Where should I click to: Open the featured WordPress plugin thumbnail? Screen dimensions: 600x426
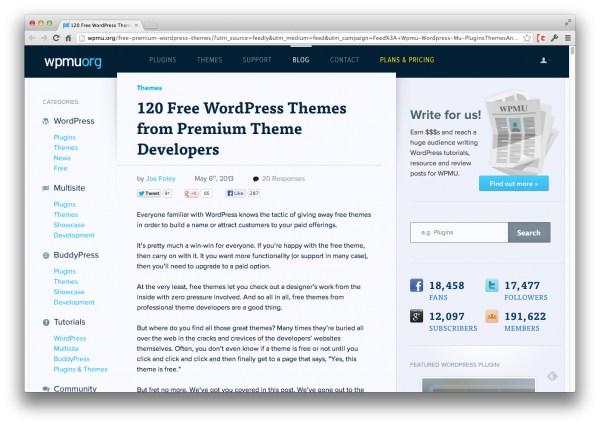pyautogui.click(x=478, y=385)
